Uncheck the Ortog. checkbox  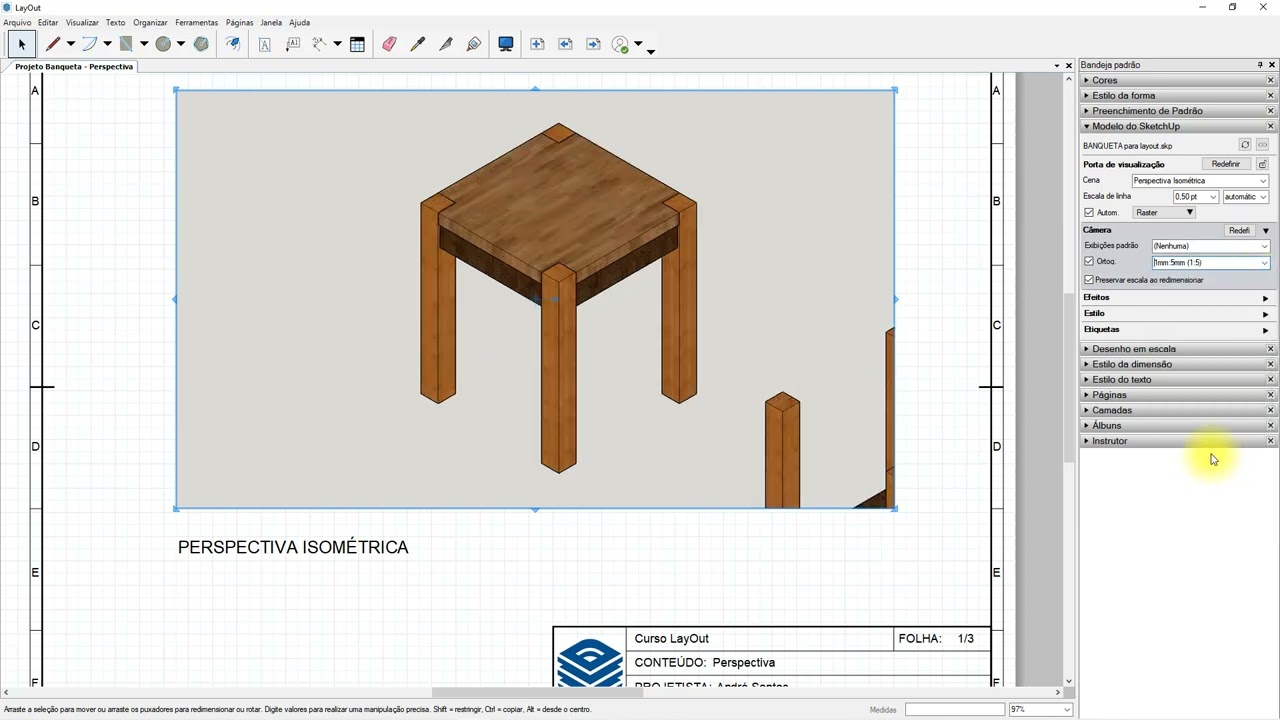[1089, 262]
